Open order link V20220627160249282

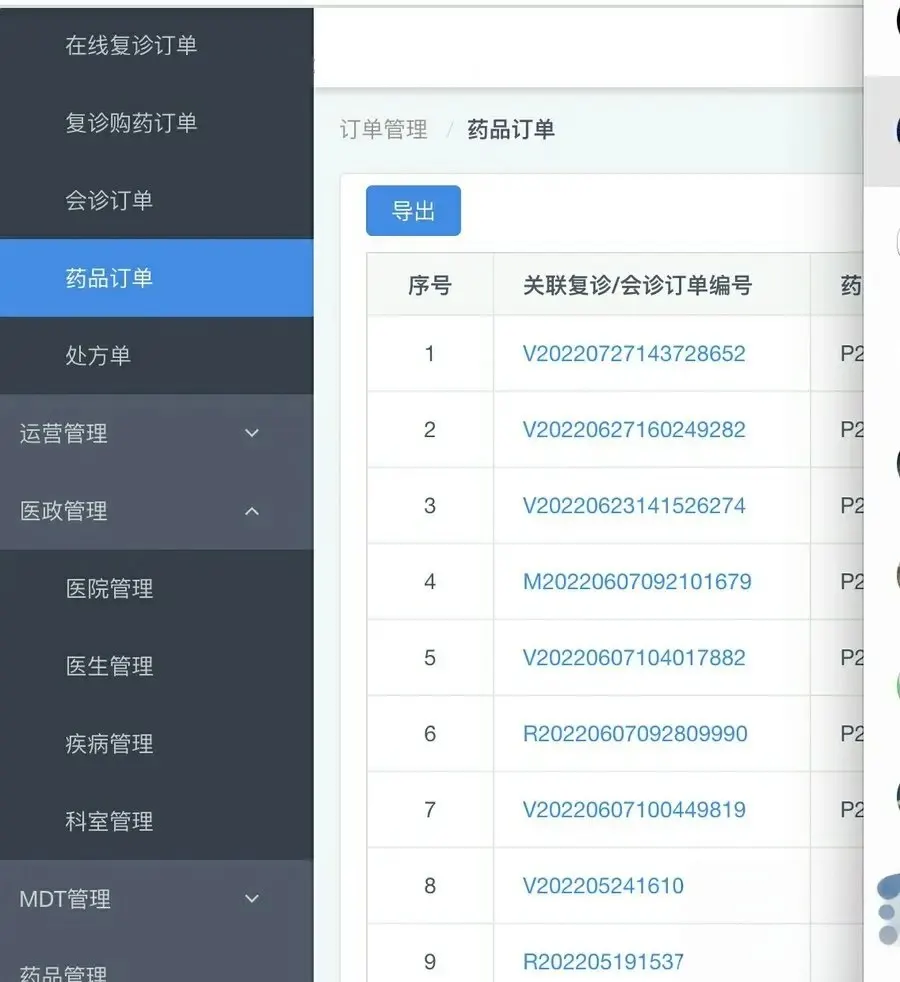634,430
